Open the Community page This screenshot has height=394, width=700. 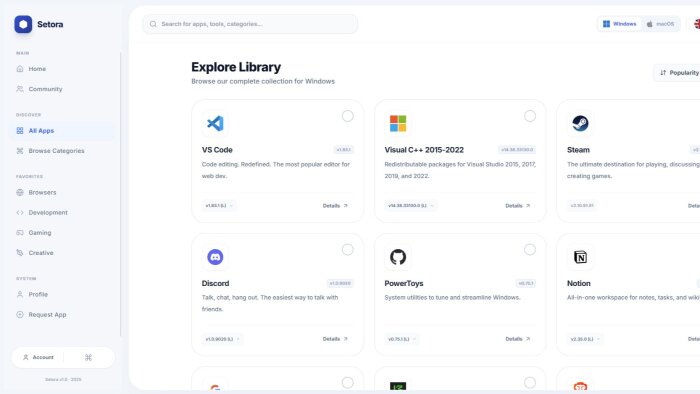62,89
